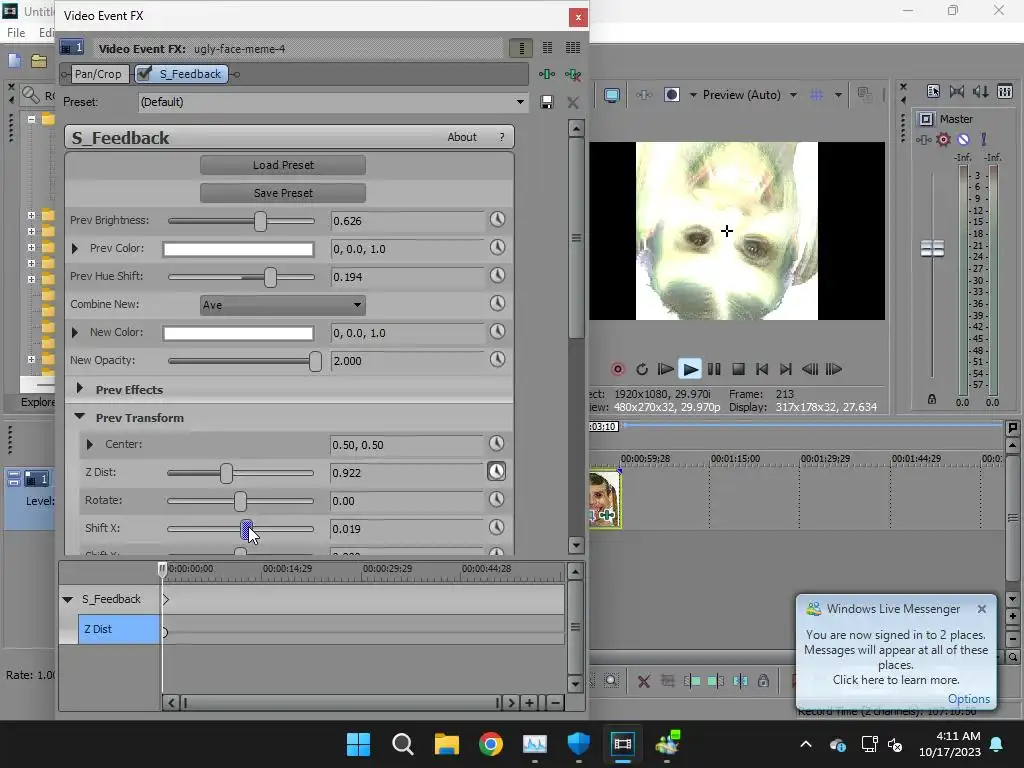Click the Remove Selected Plug-In icon
Viewport: 1024px width, 768px height.
[x=573, y=74]
